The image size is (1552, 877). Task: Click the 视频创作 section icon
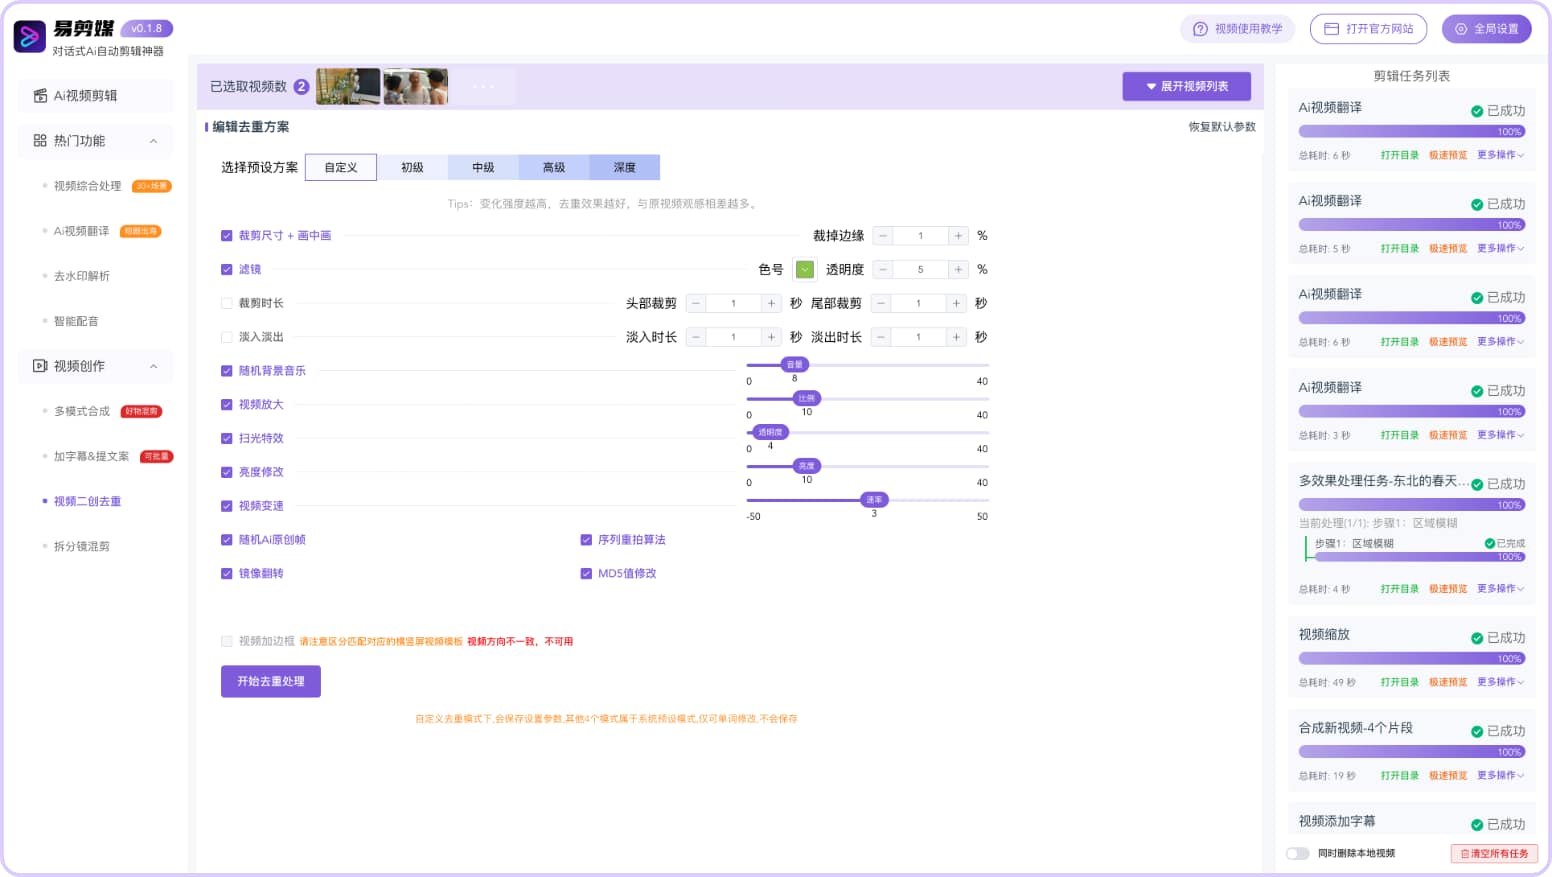click(x=40, y=366)
